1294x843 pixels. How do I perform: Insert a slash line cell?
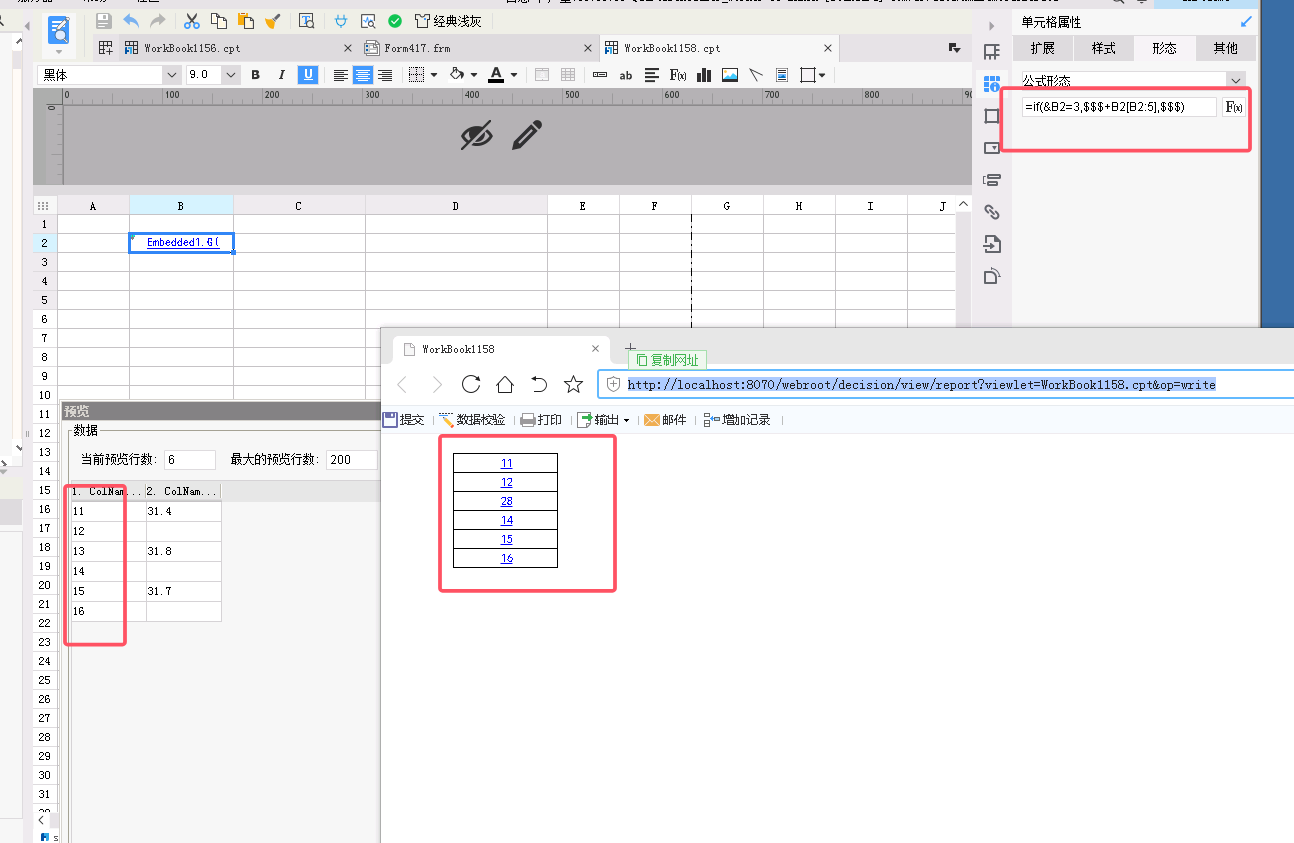coord(756,75)
